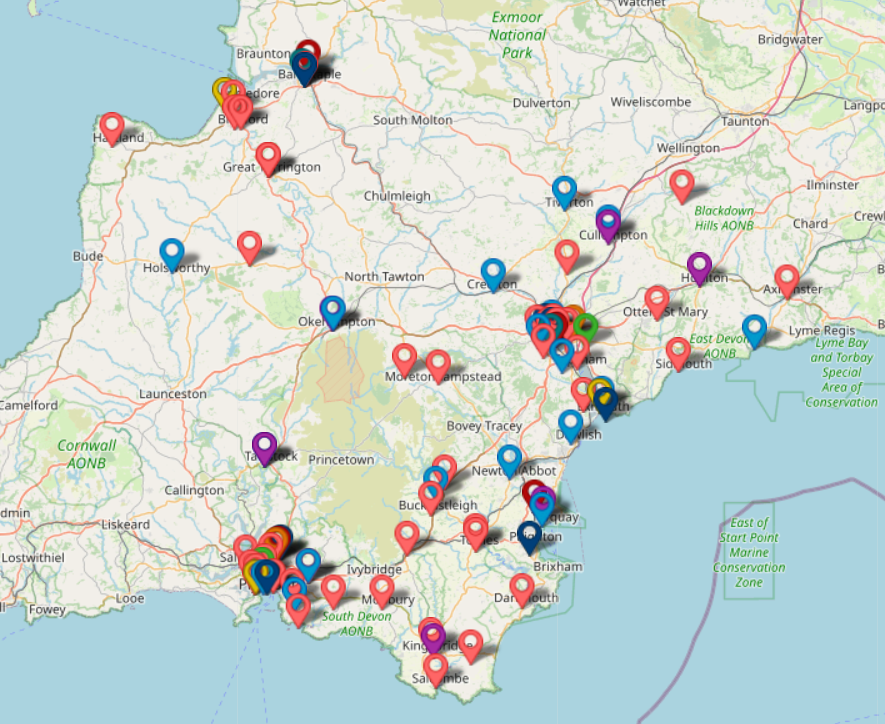Open the blue marker at Newton Abbot
The width and height of the screenshot is (885, 724).
510,459
